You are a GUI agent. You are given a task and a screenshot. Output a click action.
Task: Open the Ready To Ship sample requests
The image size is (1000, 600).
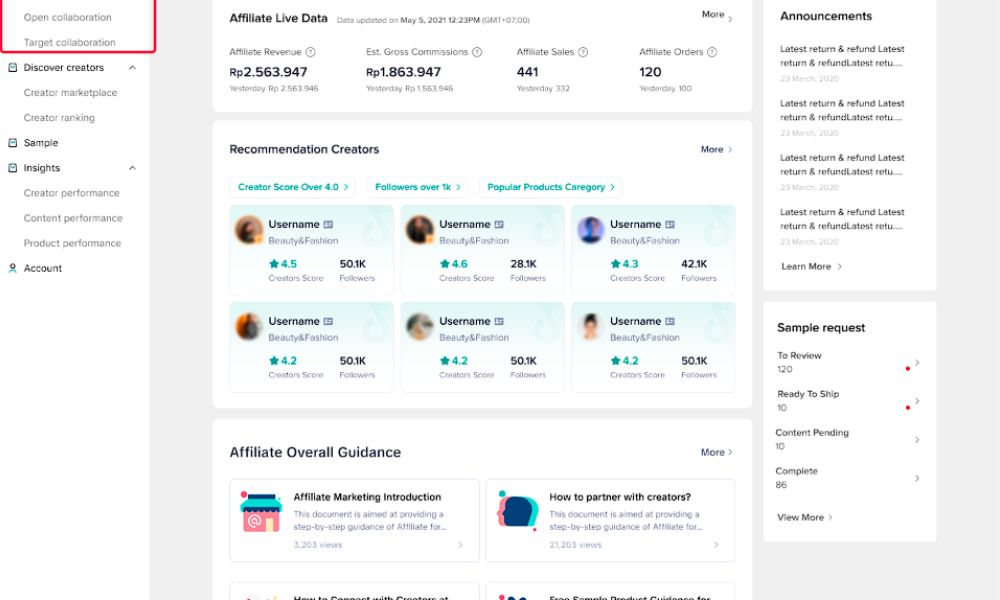tap(808, 394)
